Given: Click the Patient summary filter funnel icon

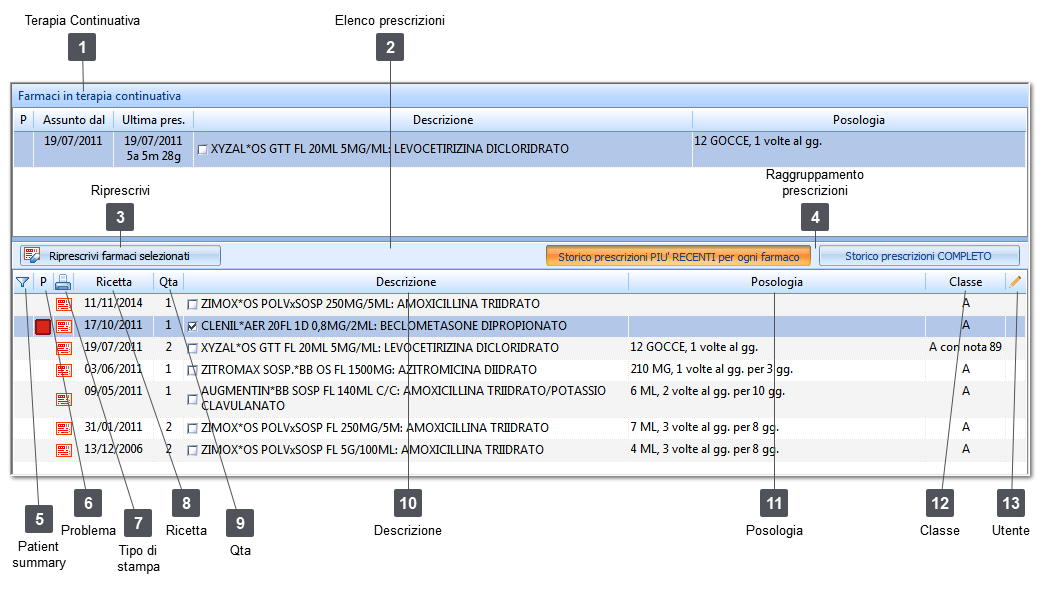Looking at the screenshot, I should click(22, 282).
